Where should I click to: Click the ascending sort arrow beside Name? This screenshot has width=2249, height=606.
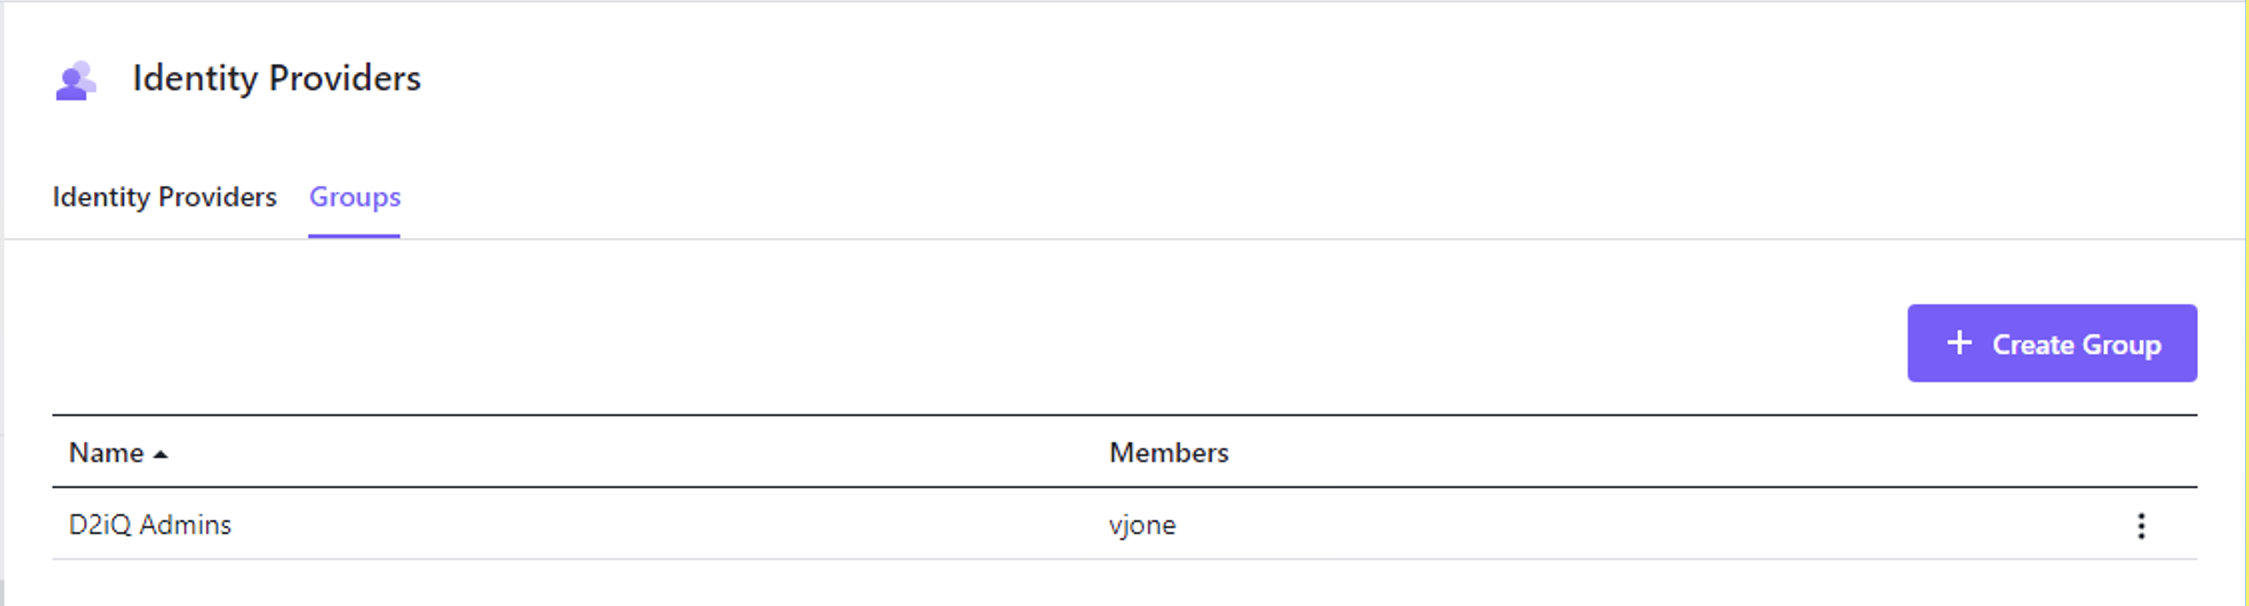(160, 455)
